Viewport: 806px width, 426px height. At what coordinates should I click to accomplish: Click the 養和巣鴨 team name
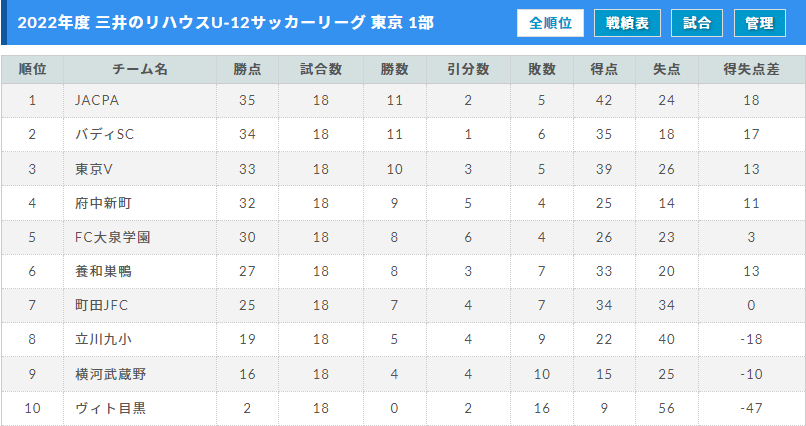pyautogui.click(x=103, y=271)
